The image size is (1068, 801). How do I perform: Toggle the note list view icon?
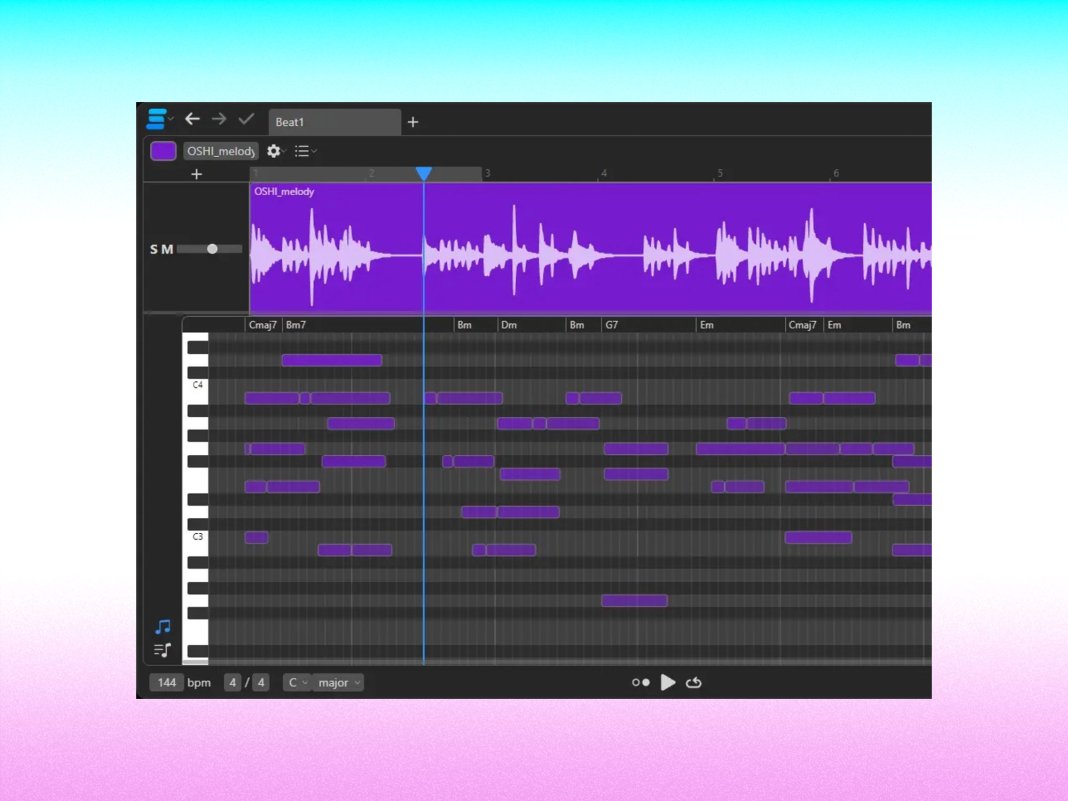(x=163, y=650)
